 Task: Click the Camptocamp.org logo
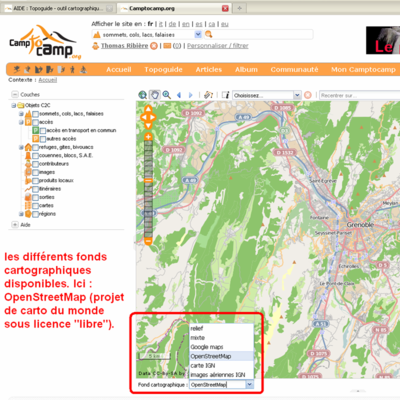click(45, 42)
